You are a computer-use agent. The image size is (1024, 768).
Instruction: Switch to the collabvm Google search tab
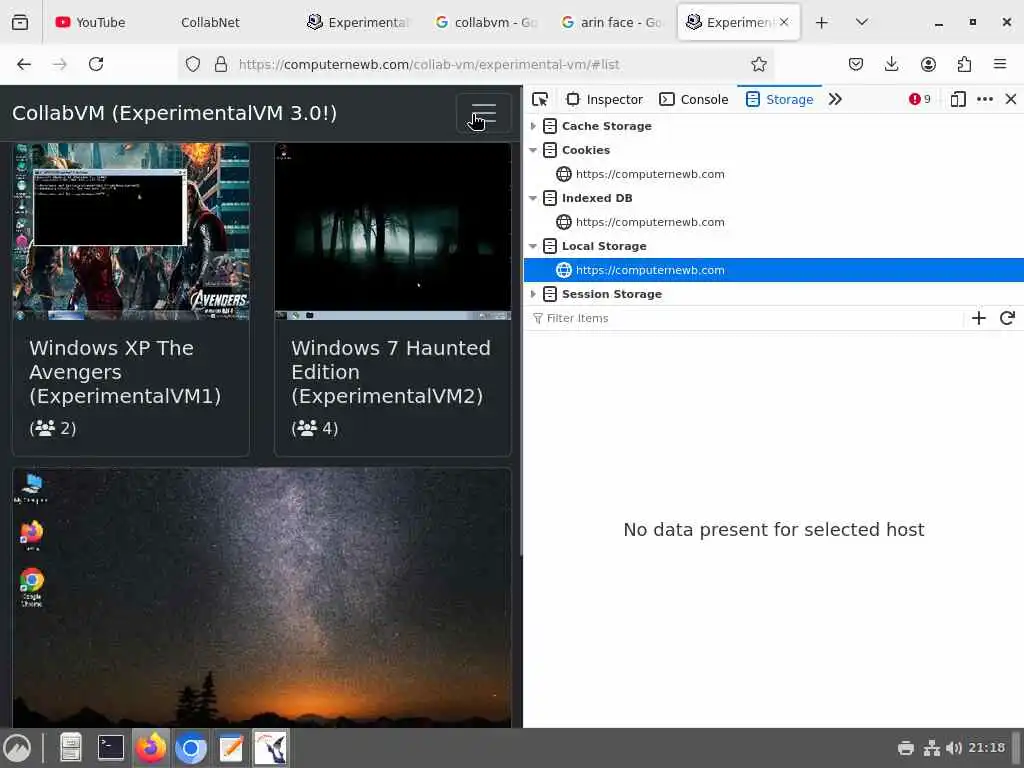click(487, 22)
